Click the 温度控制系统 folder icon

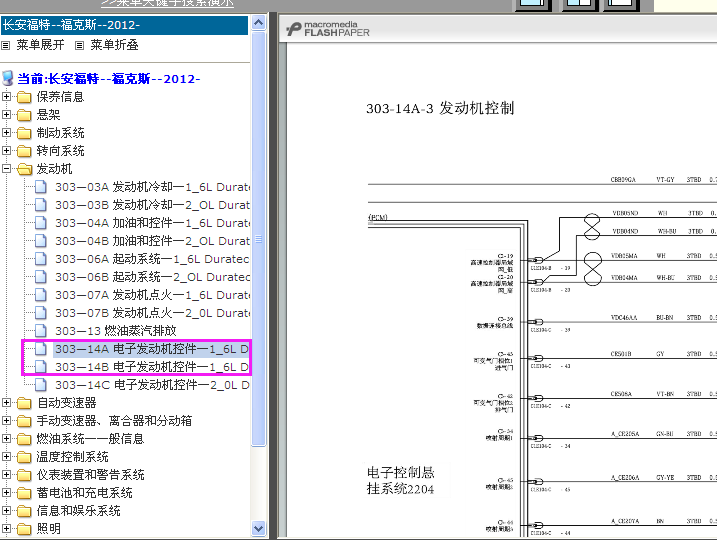pyautogui.click(x=24, y=457)
